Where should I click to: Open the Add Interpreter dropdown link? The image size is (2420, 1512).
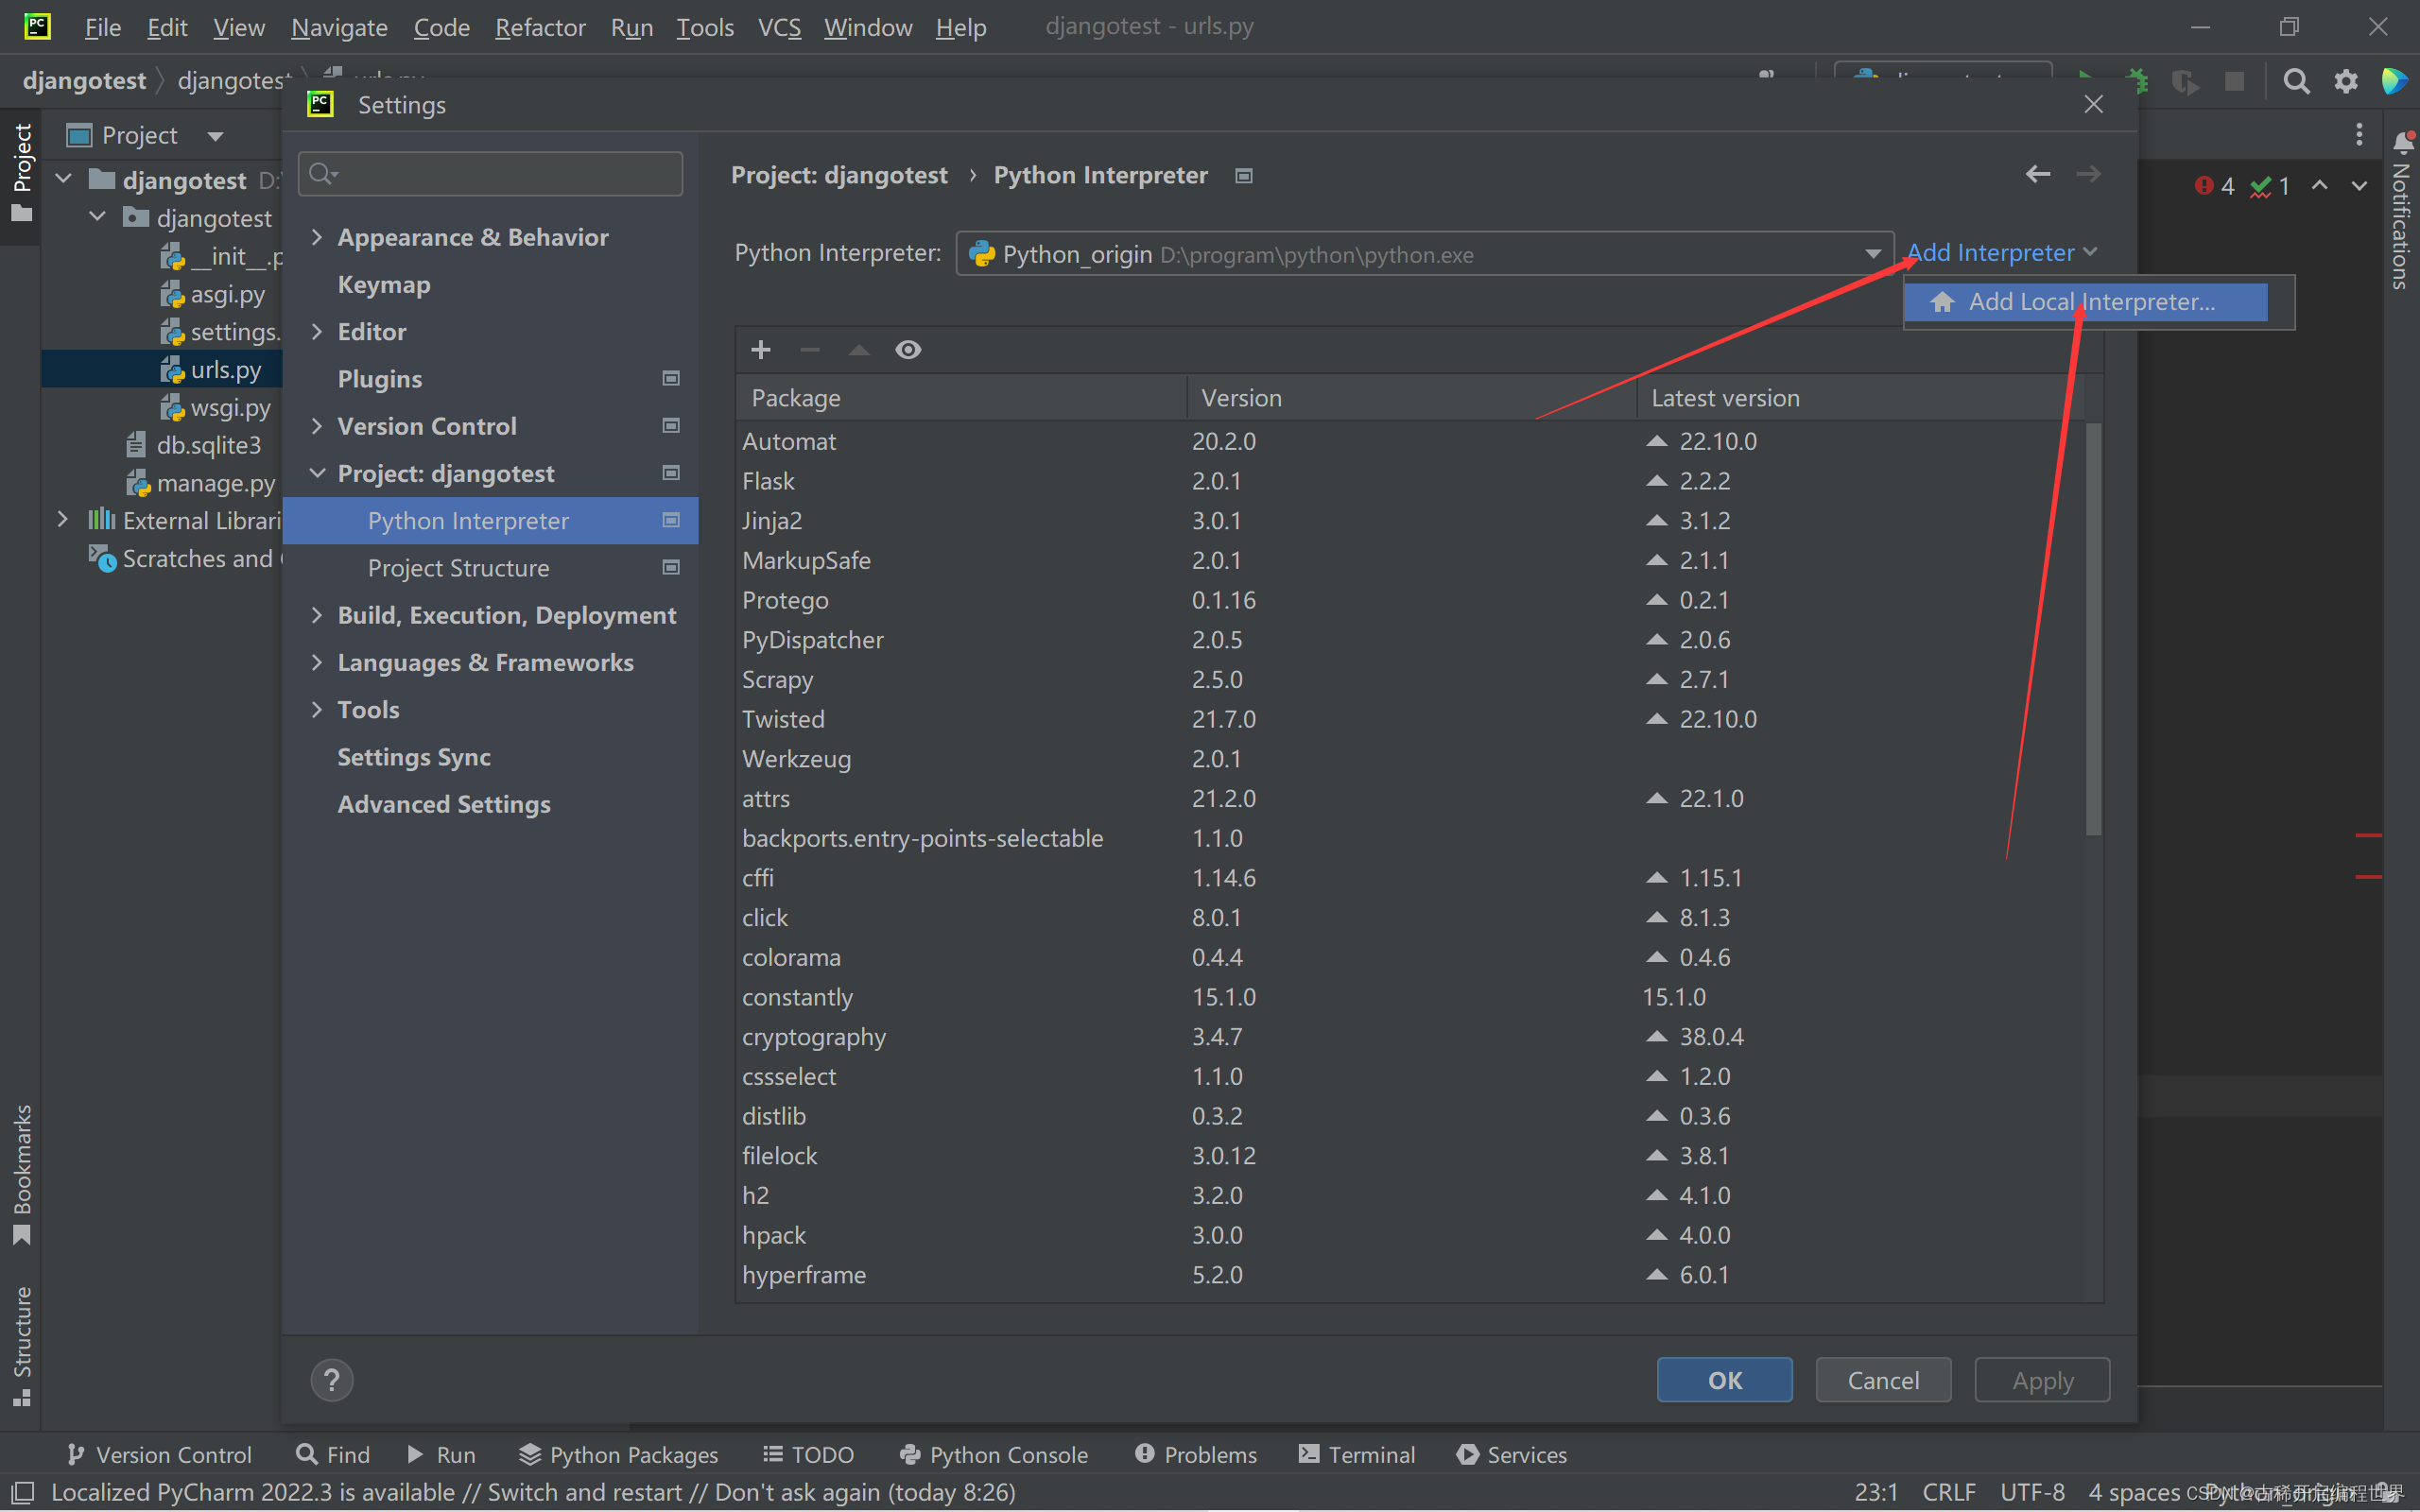coord(2001,253)
